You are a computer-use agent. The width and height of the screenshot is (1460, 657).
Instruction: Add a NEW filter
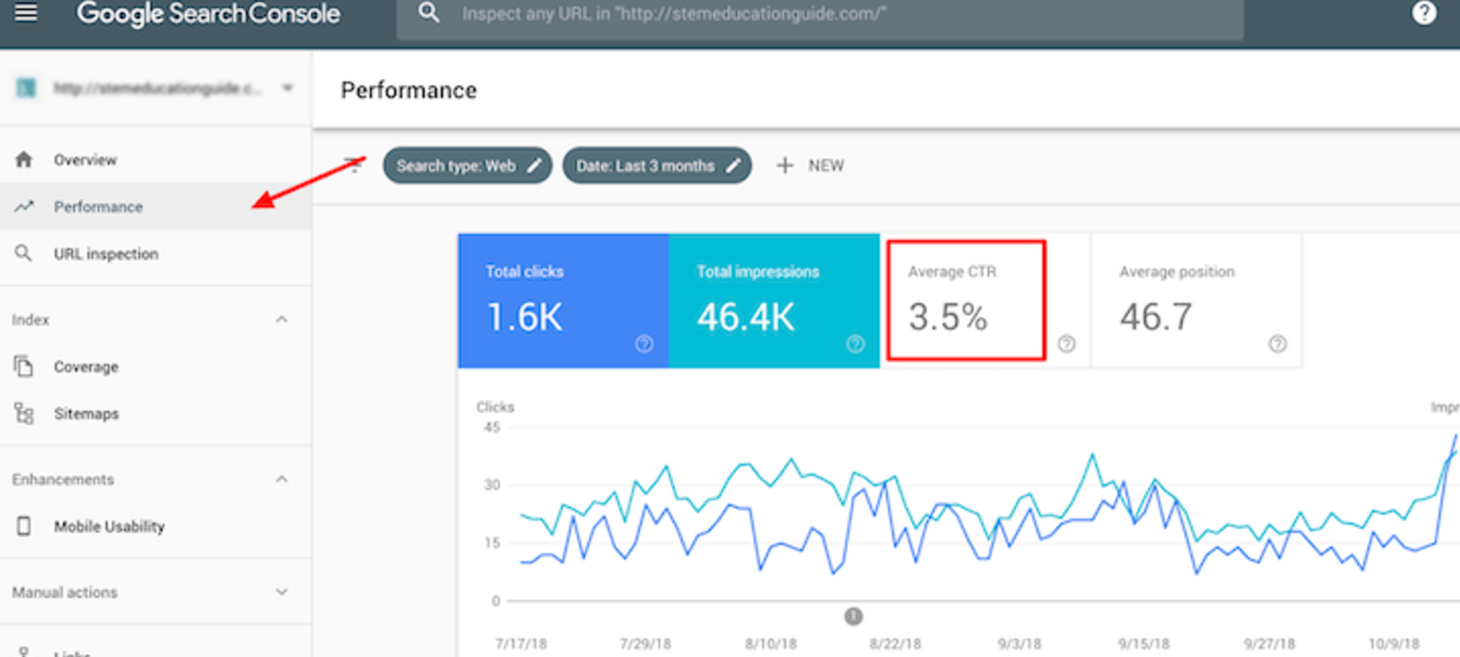click(811, 166)
